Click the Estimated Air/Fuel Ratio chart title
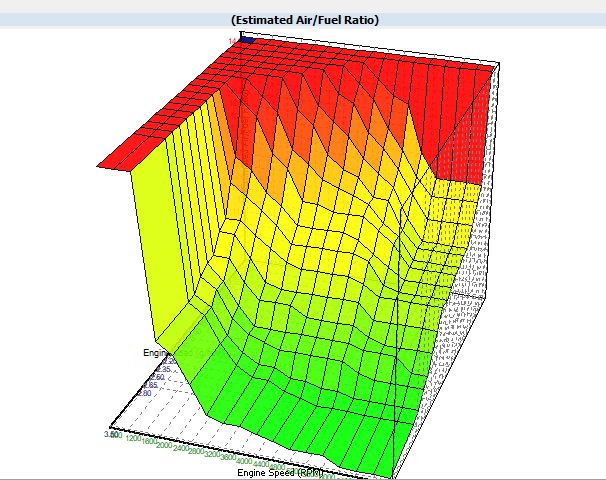The height and width of the screenshot is (480, 606). coord(304,19)
